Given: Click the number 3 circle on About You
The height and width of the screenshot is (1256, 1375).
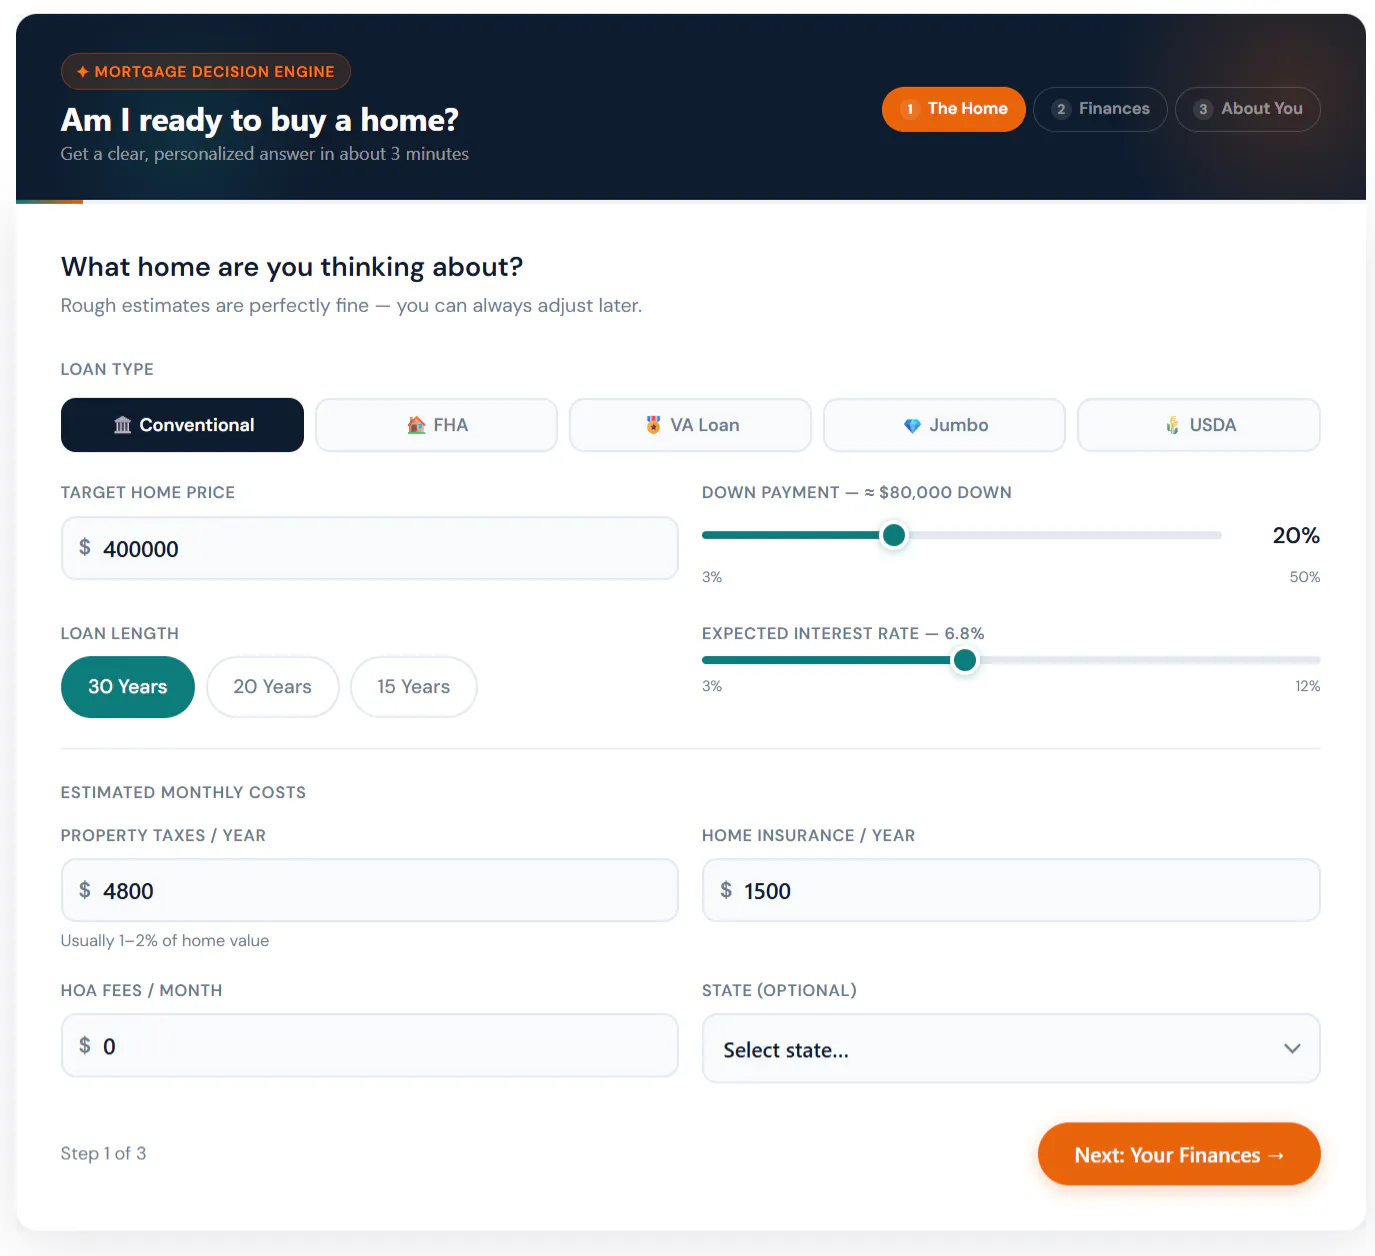Looking at the screenshot, I should point(1203,109).
